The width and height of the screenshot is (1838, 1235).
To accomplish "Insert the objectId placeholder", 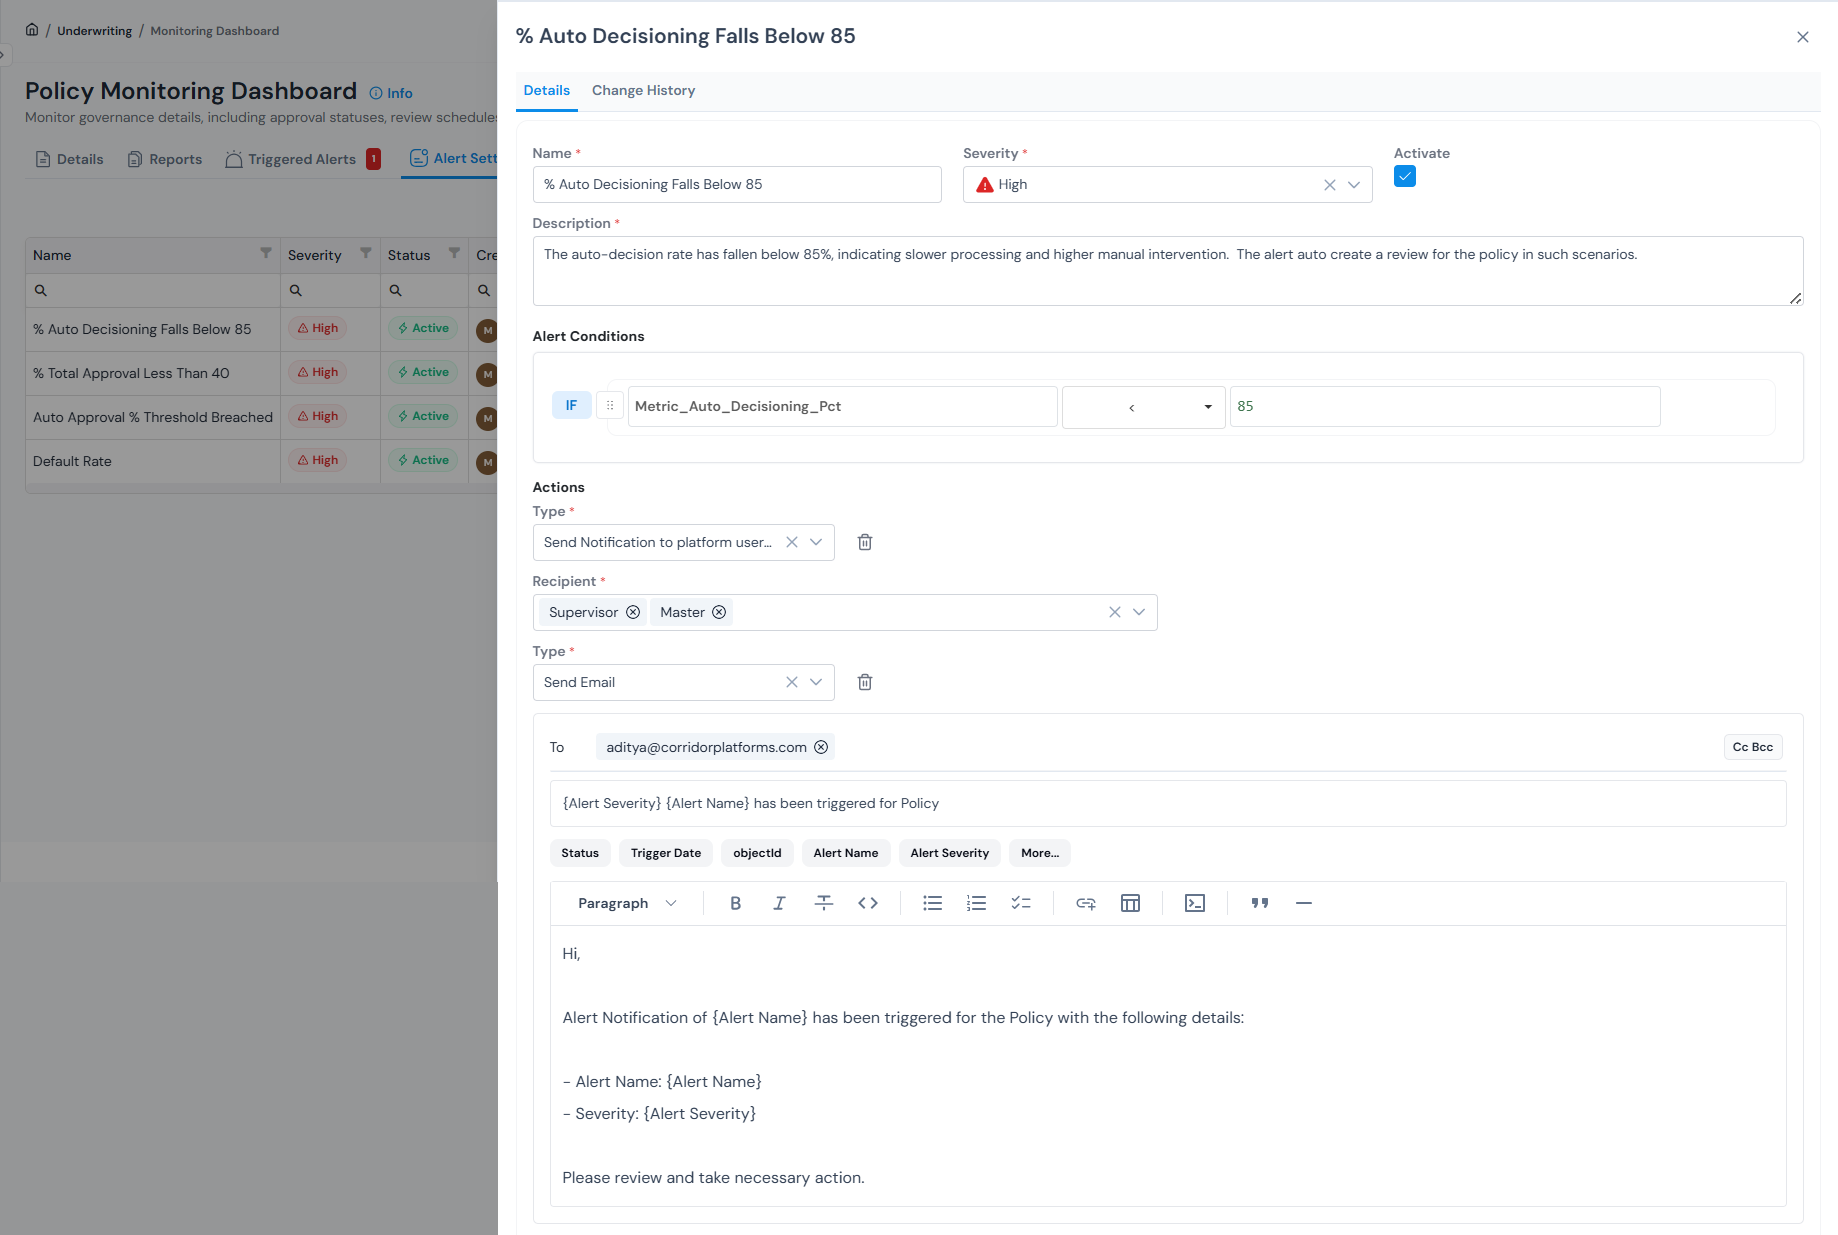I will tap(757, 853).
